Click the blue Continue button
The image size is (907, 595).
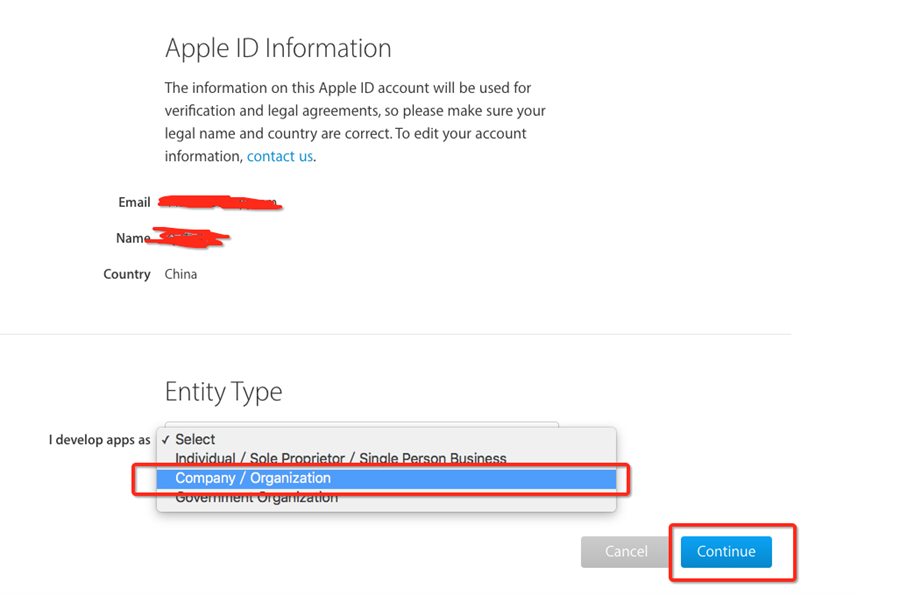point(726,551)
